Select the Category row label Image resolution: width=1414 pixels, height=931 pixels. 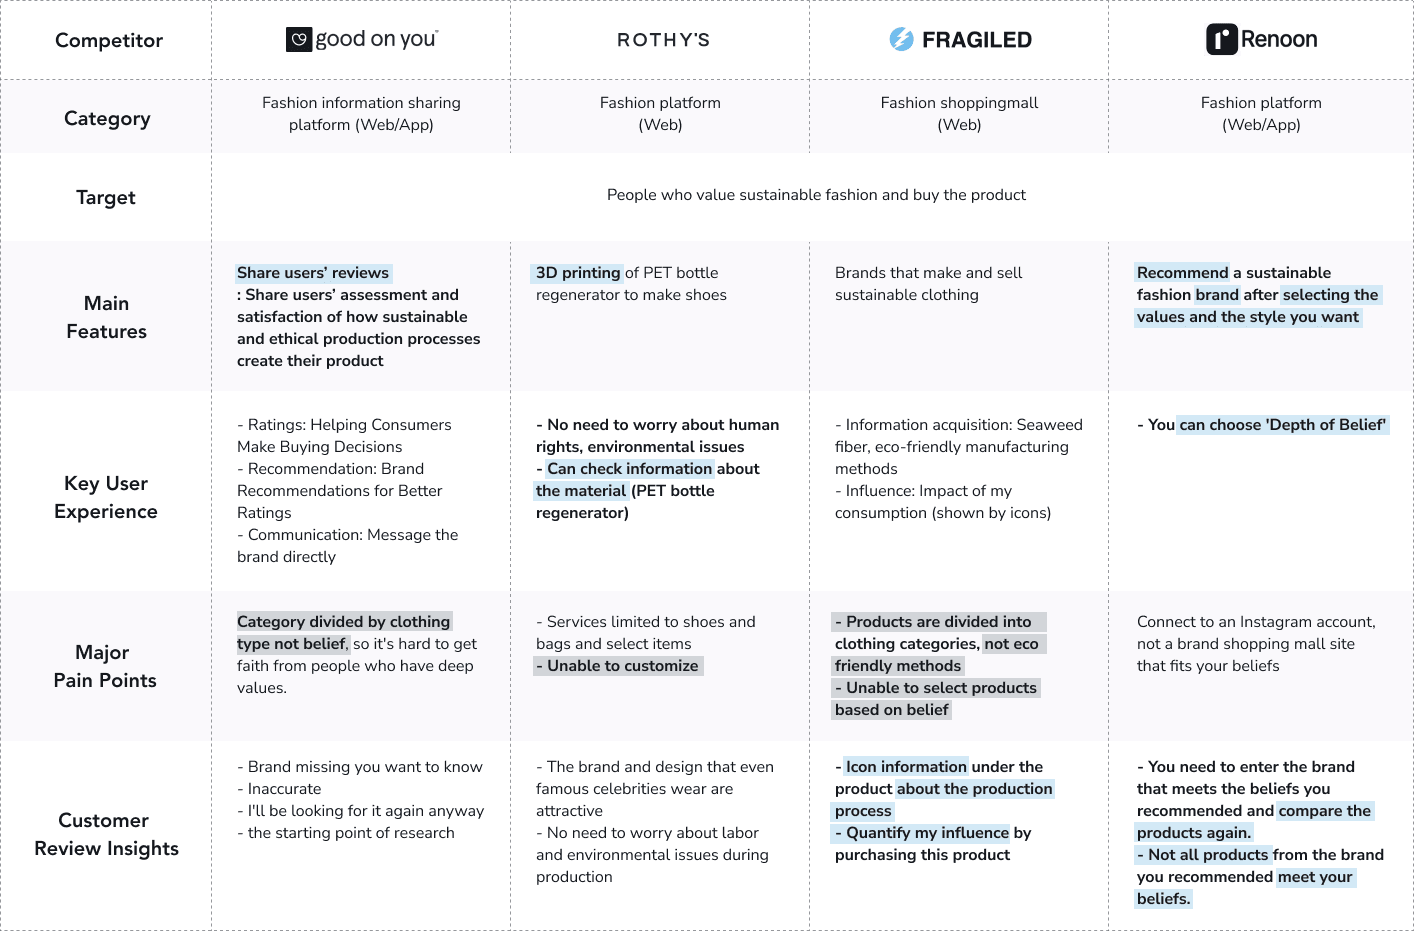click(107, 118)
